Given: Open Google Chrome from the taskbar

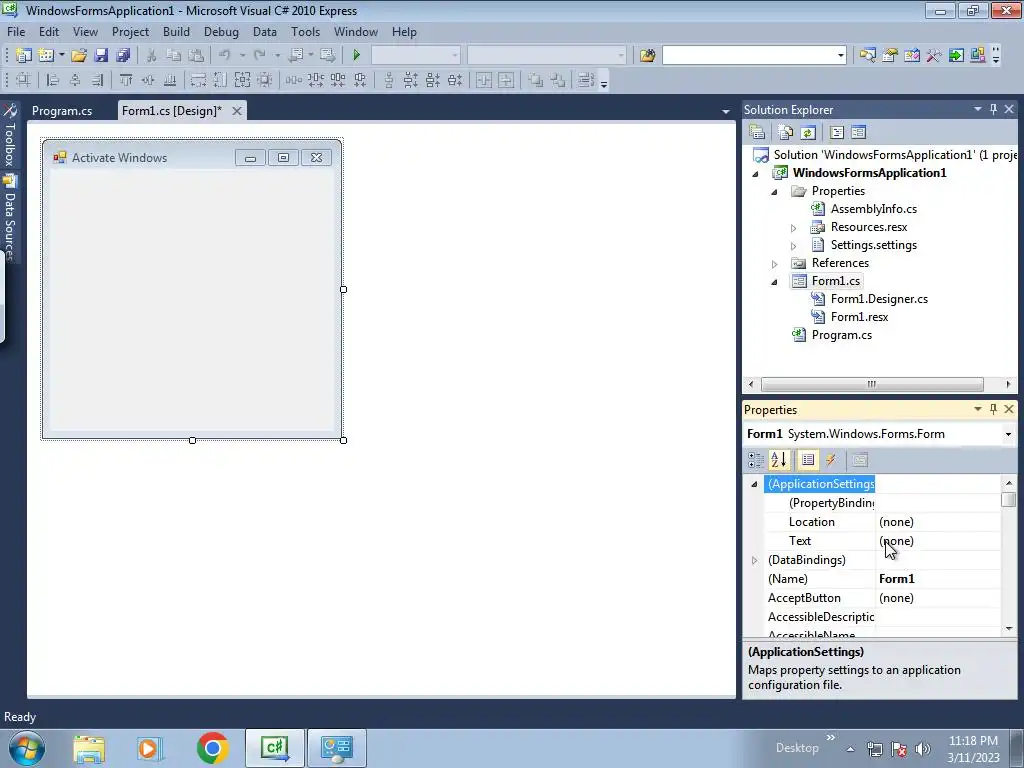Looking at the screenshot, I should click(212, 748).
